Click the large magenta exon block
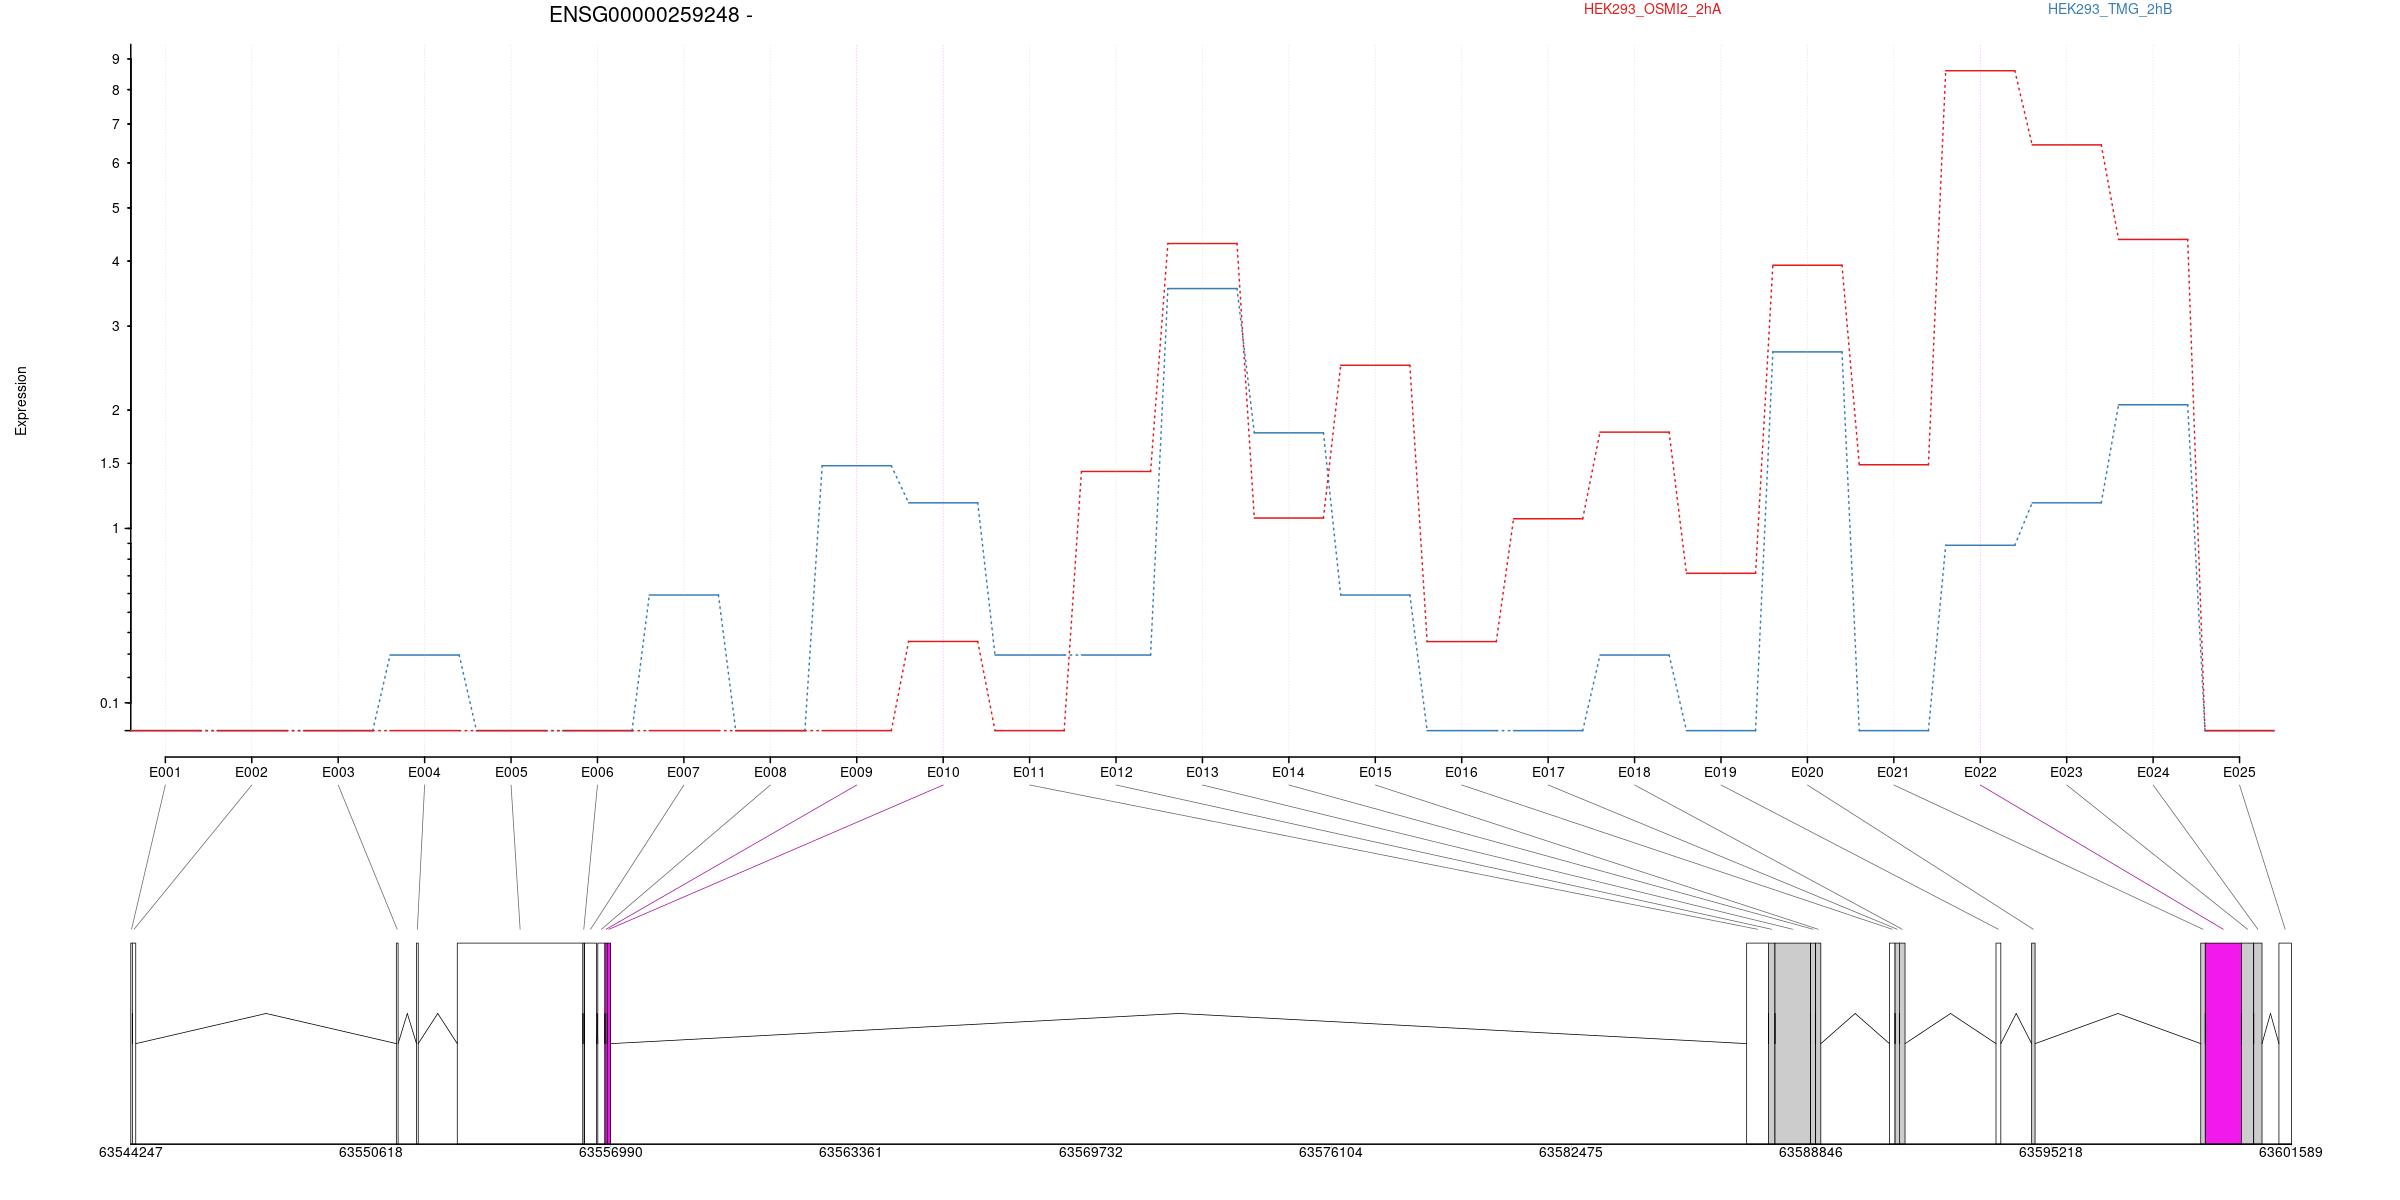Viewport: 2400px width, 1200px height. coord(2223,1043)
